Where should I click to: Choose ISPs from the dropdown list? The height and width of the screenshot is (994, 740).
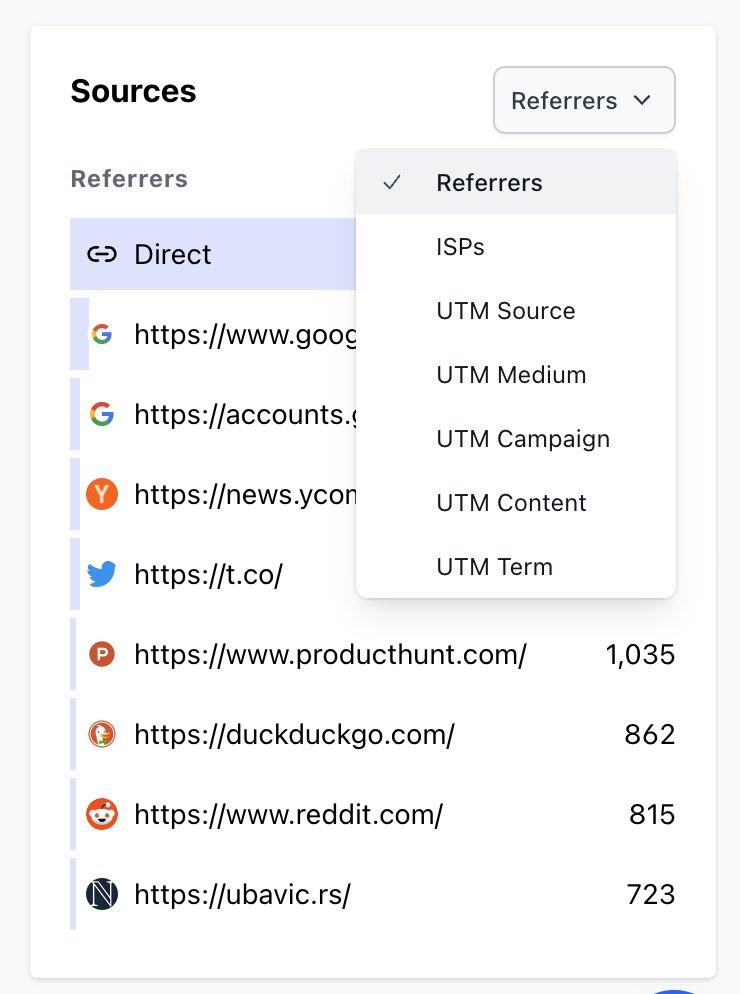516,247
